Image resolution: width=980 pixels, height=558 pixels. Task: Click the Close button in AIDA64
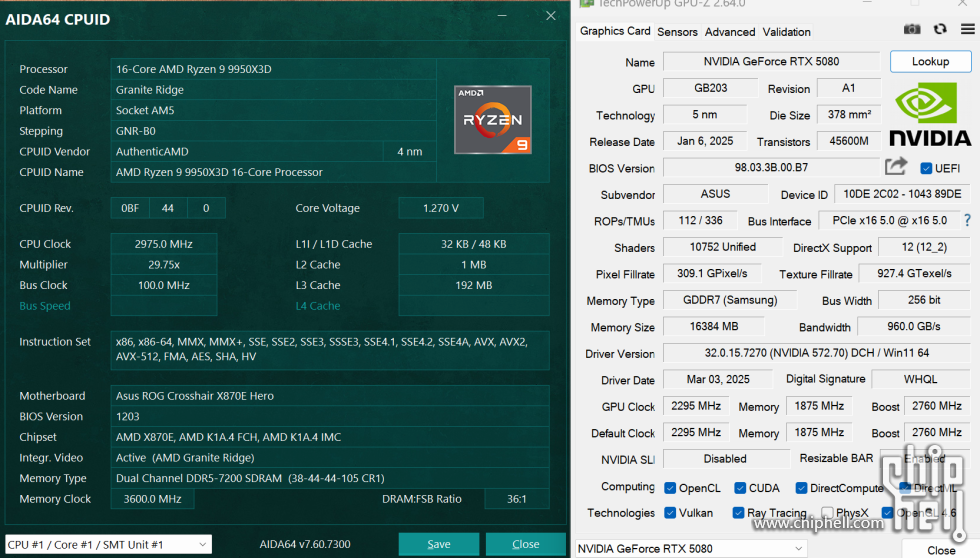(x=526, y=544)
